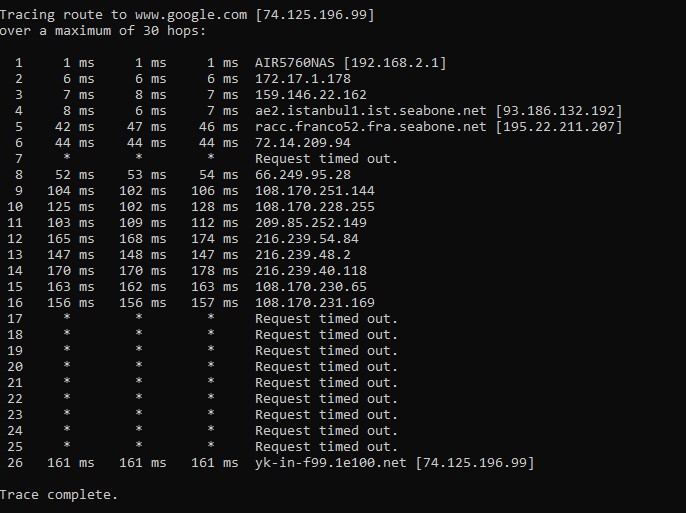Viewport: 686px width, 513px height.
Task: Click the AIR5760NAS hostname at hop 1
Action: click(x=295, y=63)
